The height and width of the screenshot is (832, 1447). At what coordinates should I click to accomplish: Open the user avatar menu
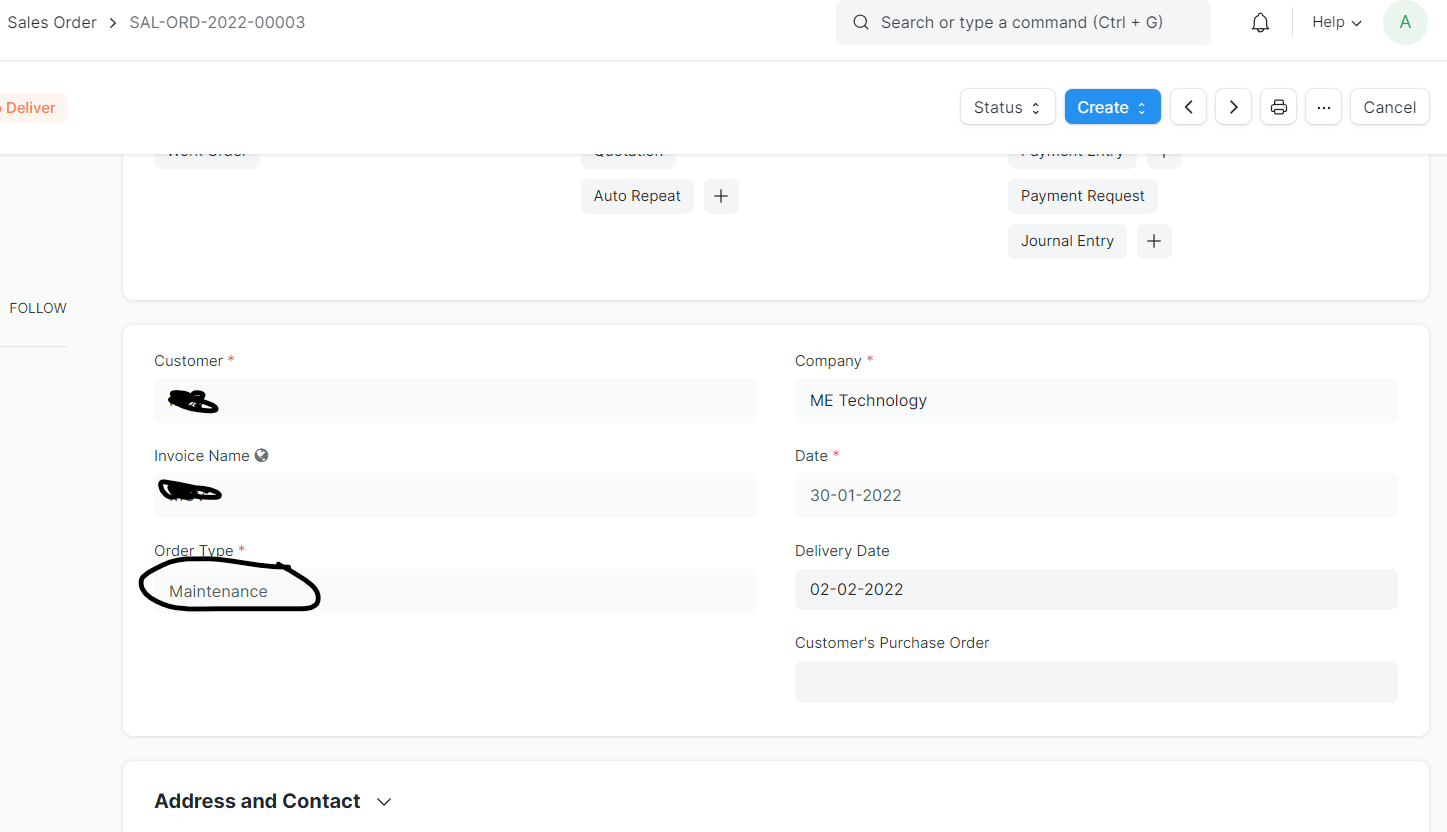[x=1405, y=22]
